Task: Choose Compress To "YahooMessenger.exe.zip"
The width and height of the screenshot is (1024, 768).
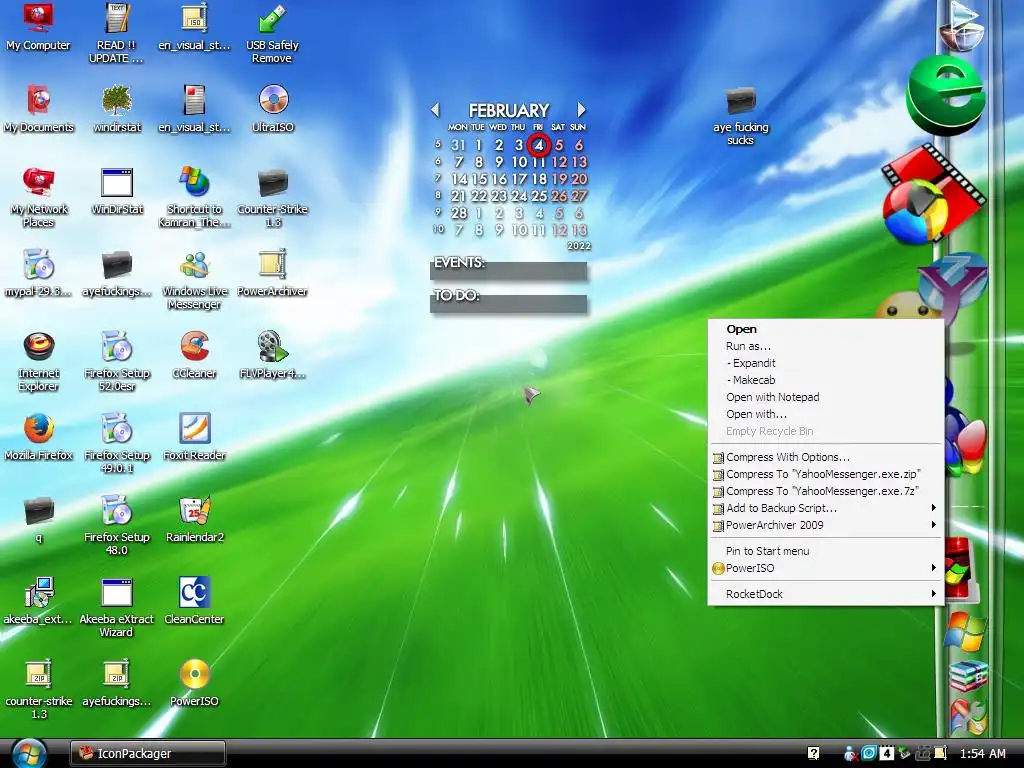Action: pyautogui.click(x=823, y=474)
